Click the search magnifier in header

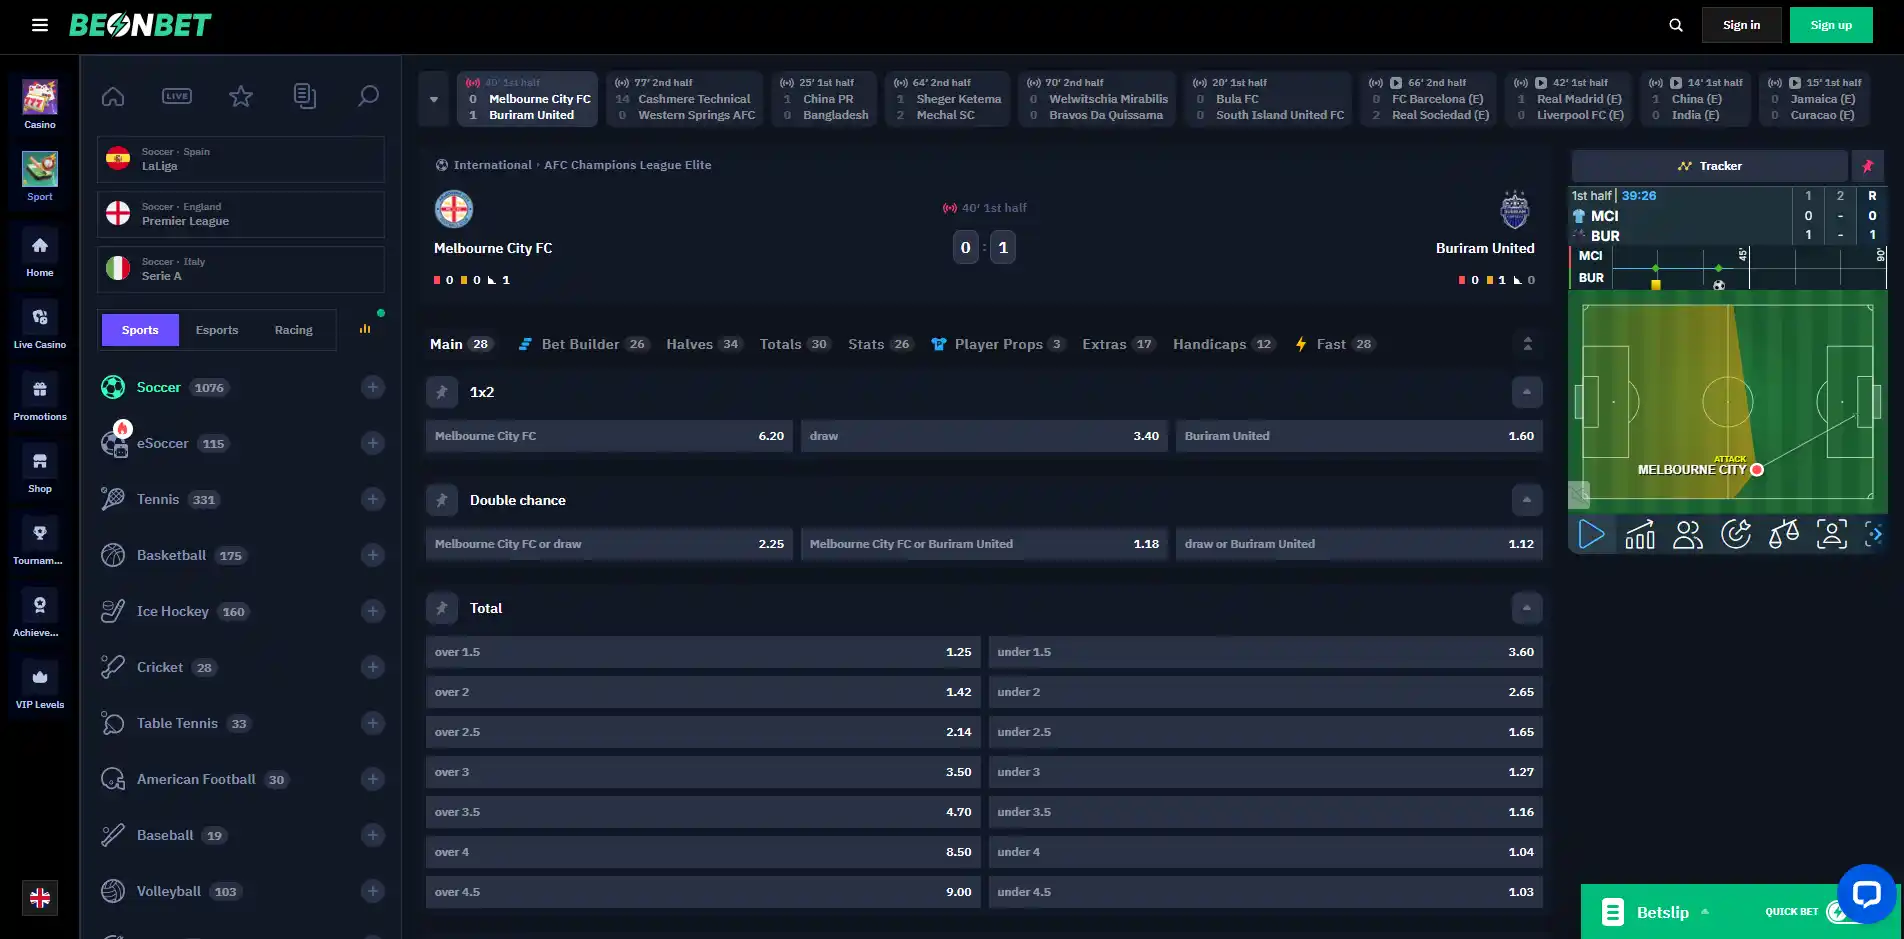(1676, 25)
